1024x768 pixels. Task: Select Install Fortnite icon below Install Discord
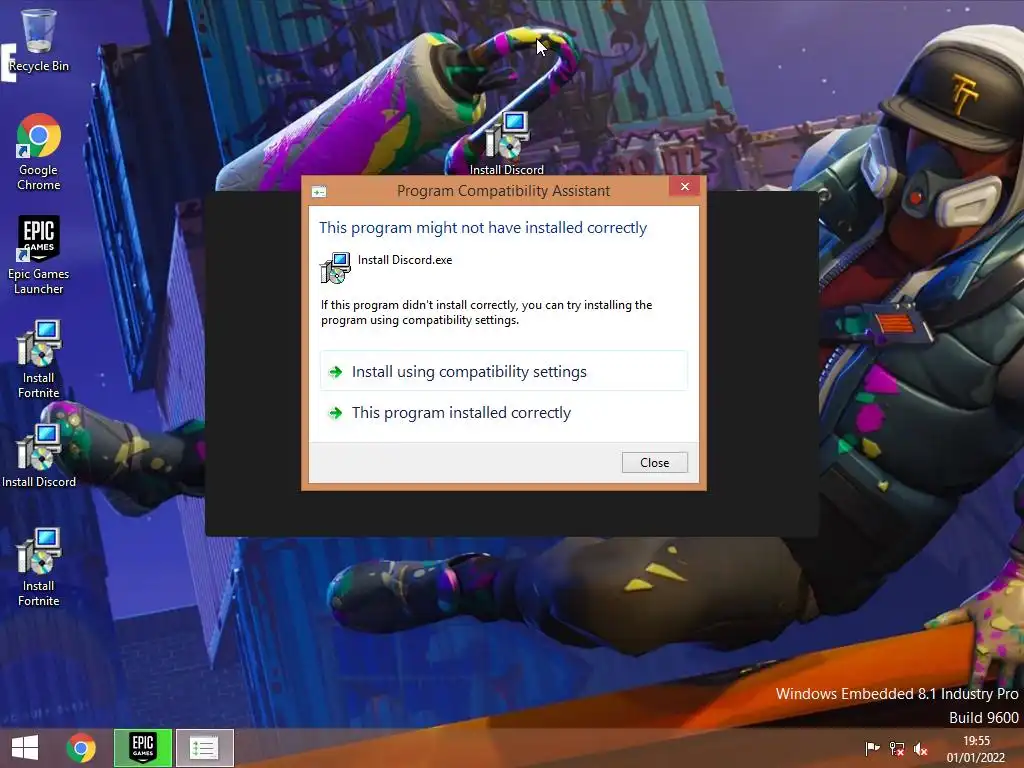pyautogui.click(x=39, y=567)
